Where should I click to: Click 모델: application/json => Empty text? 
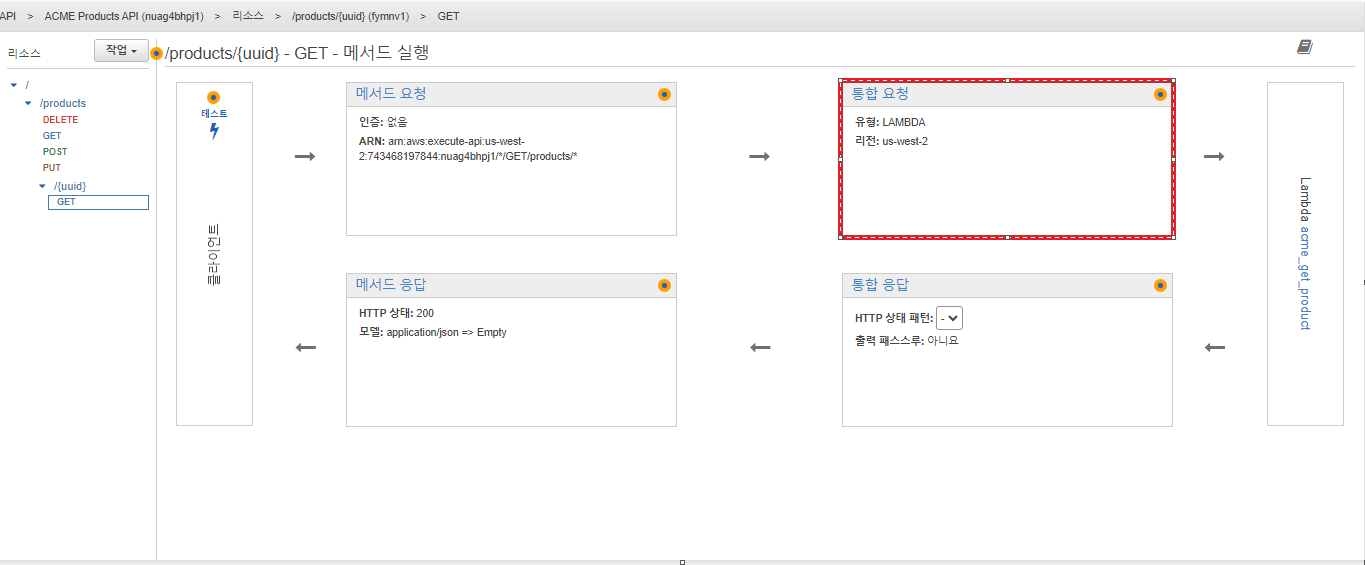pyautogui.click(x=433, y=332)
